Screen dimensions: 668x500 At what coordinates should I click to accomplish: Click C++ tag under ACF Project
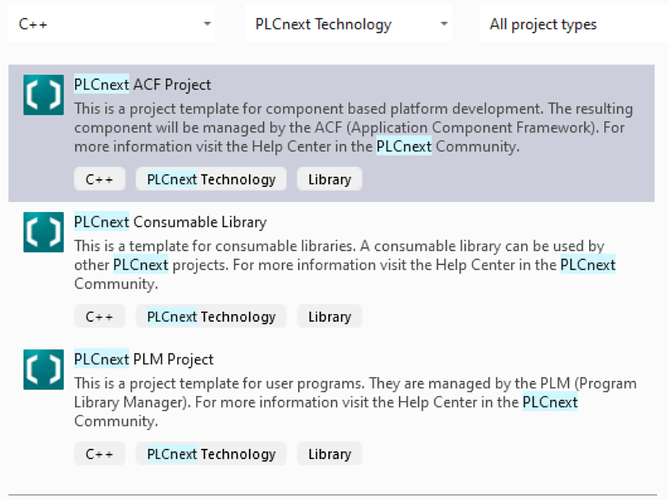coord(99,180)
